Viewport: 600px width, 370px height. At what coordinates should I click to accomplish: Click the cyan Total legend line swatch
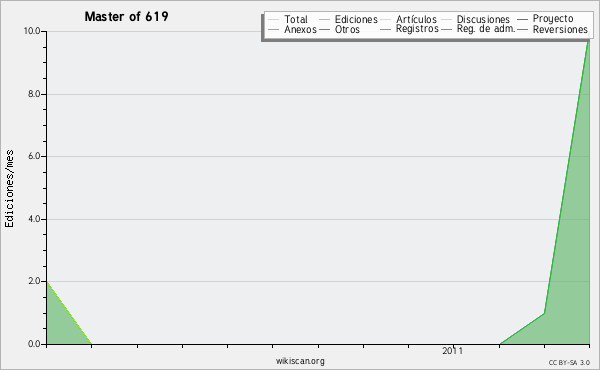pos(274,20)
